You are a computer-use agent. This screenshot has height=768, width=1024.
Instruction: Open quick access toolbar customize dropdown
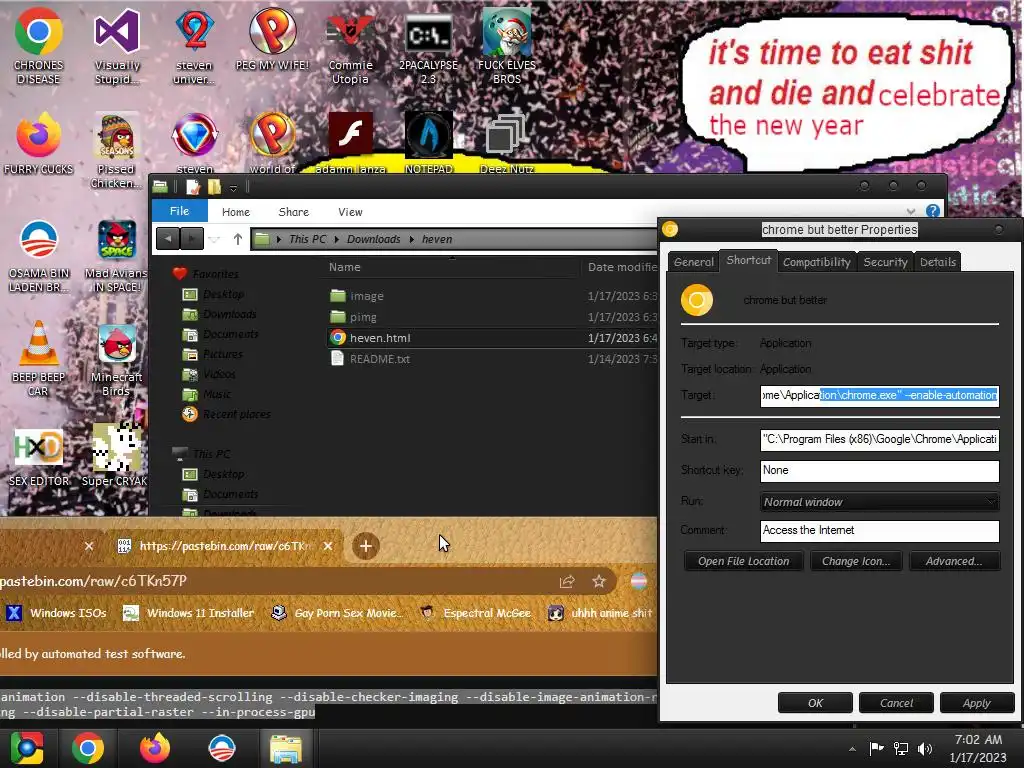pos(233,188)
